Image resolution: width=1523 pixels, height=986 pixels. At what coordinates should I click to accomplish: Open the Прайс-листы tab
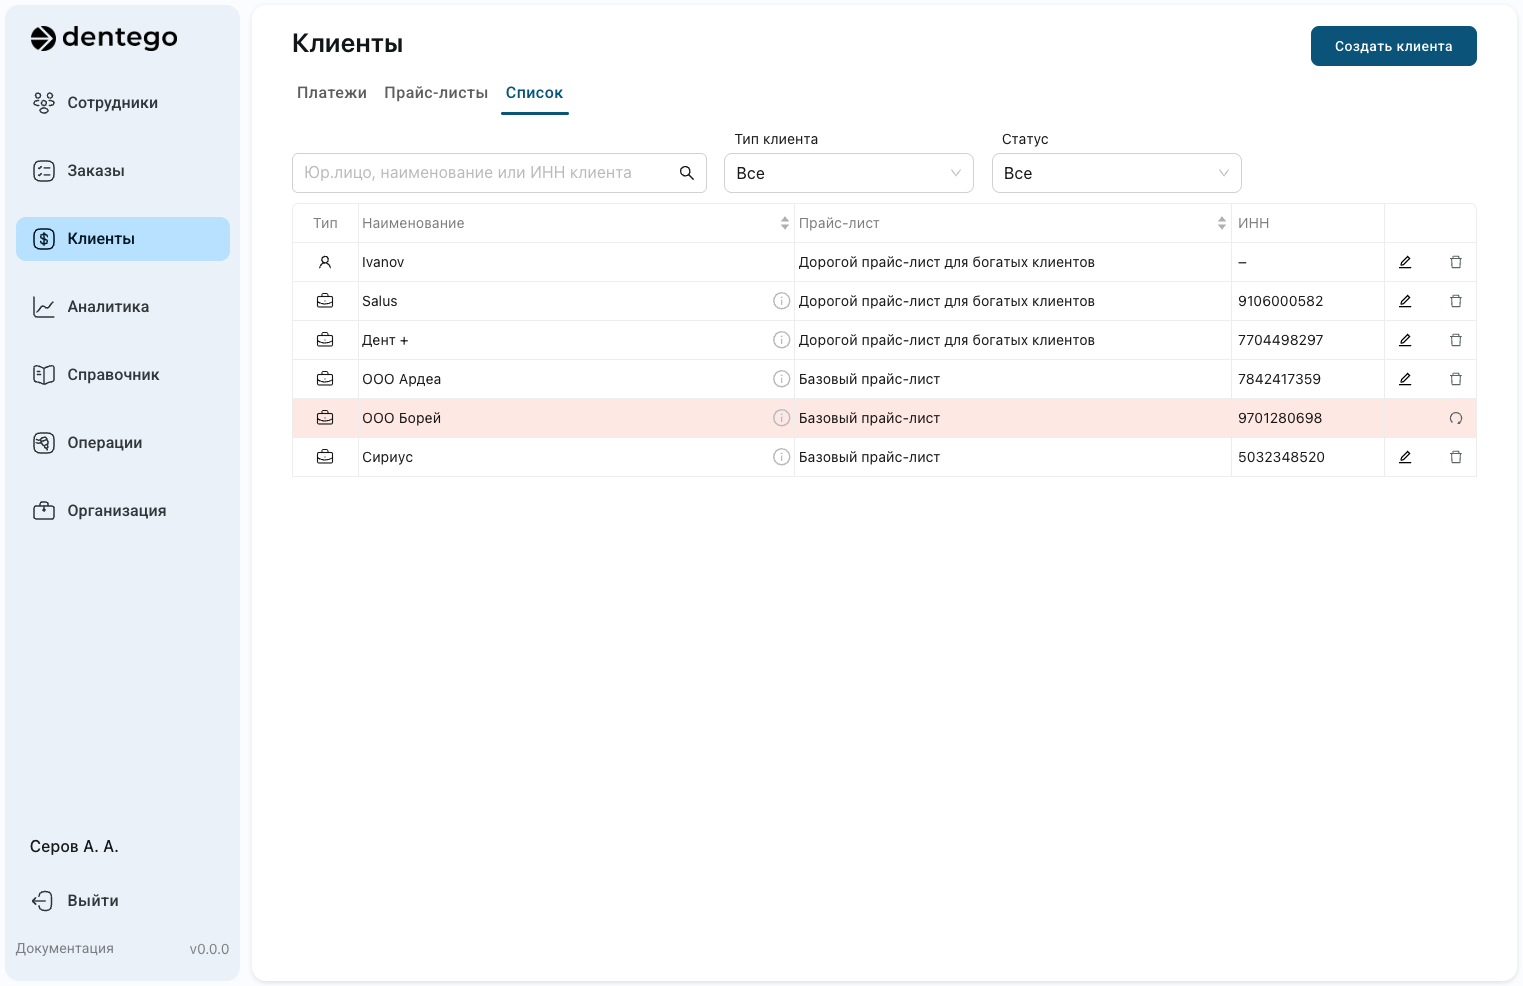tap(436, 93)
